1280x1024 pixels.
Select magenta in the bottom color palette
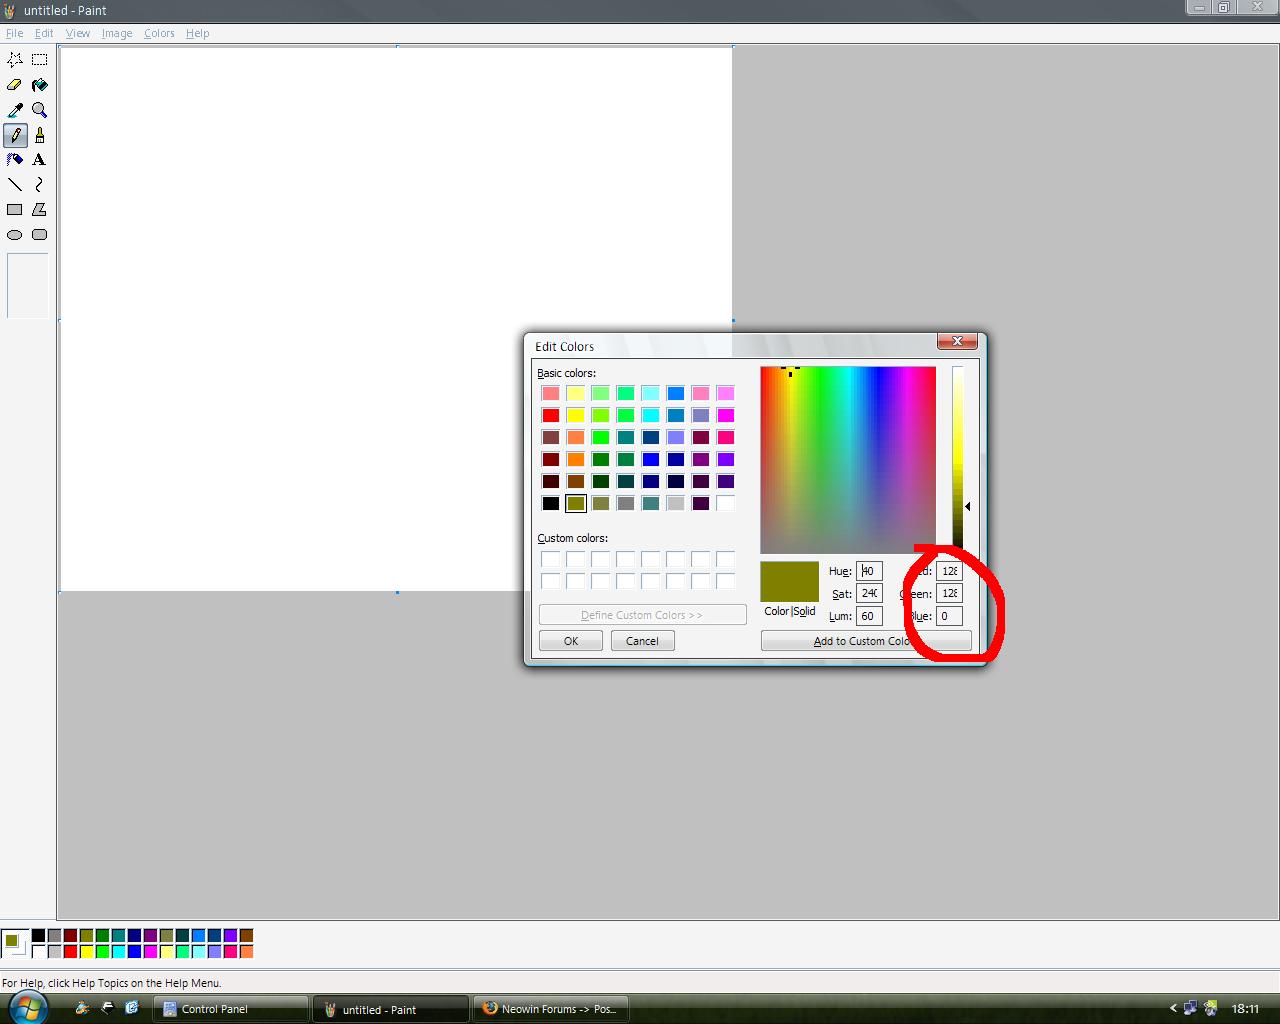[x=150, y=952]
